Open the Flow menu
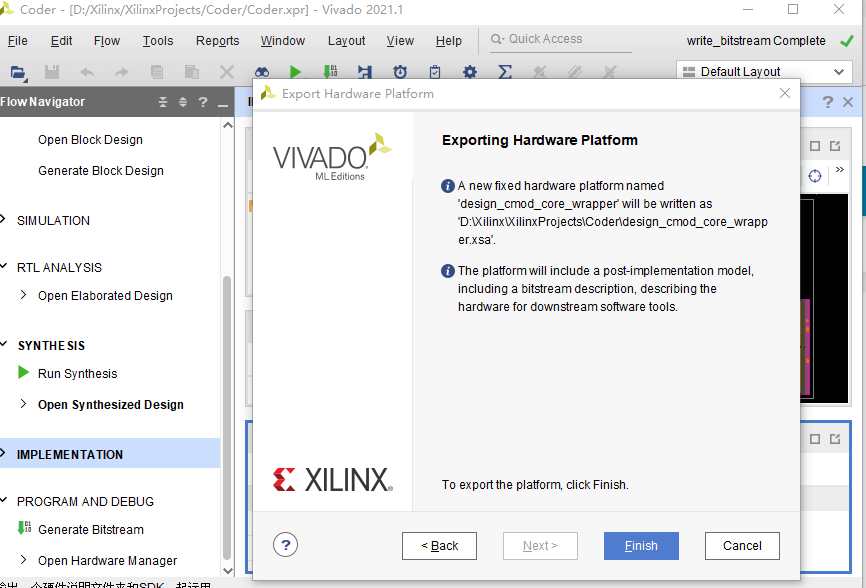Viewport: 866px width, 588px height. pyautogui.click(x=107, y=41)
